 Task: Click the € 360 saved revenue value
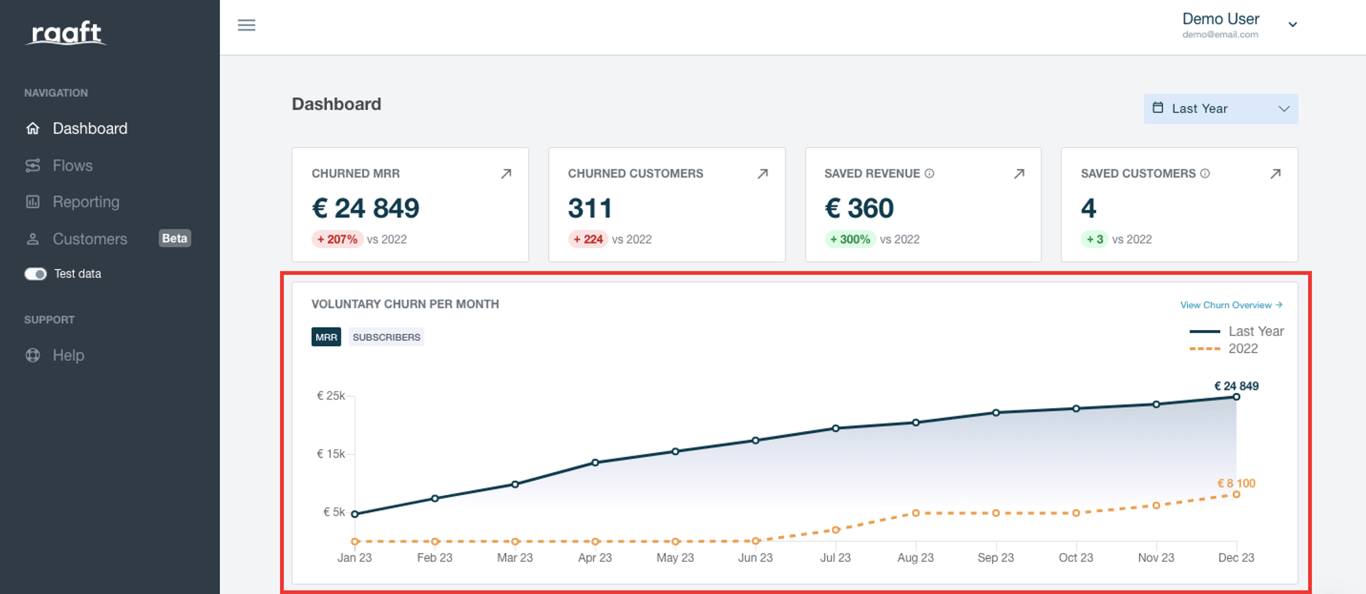click(x=859, y=208)
